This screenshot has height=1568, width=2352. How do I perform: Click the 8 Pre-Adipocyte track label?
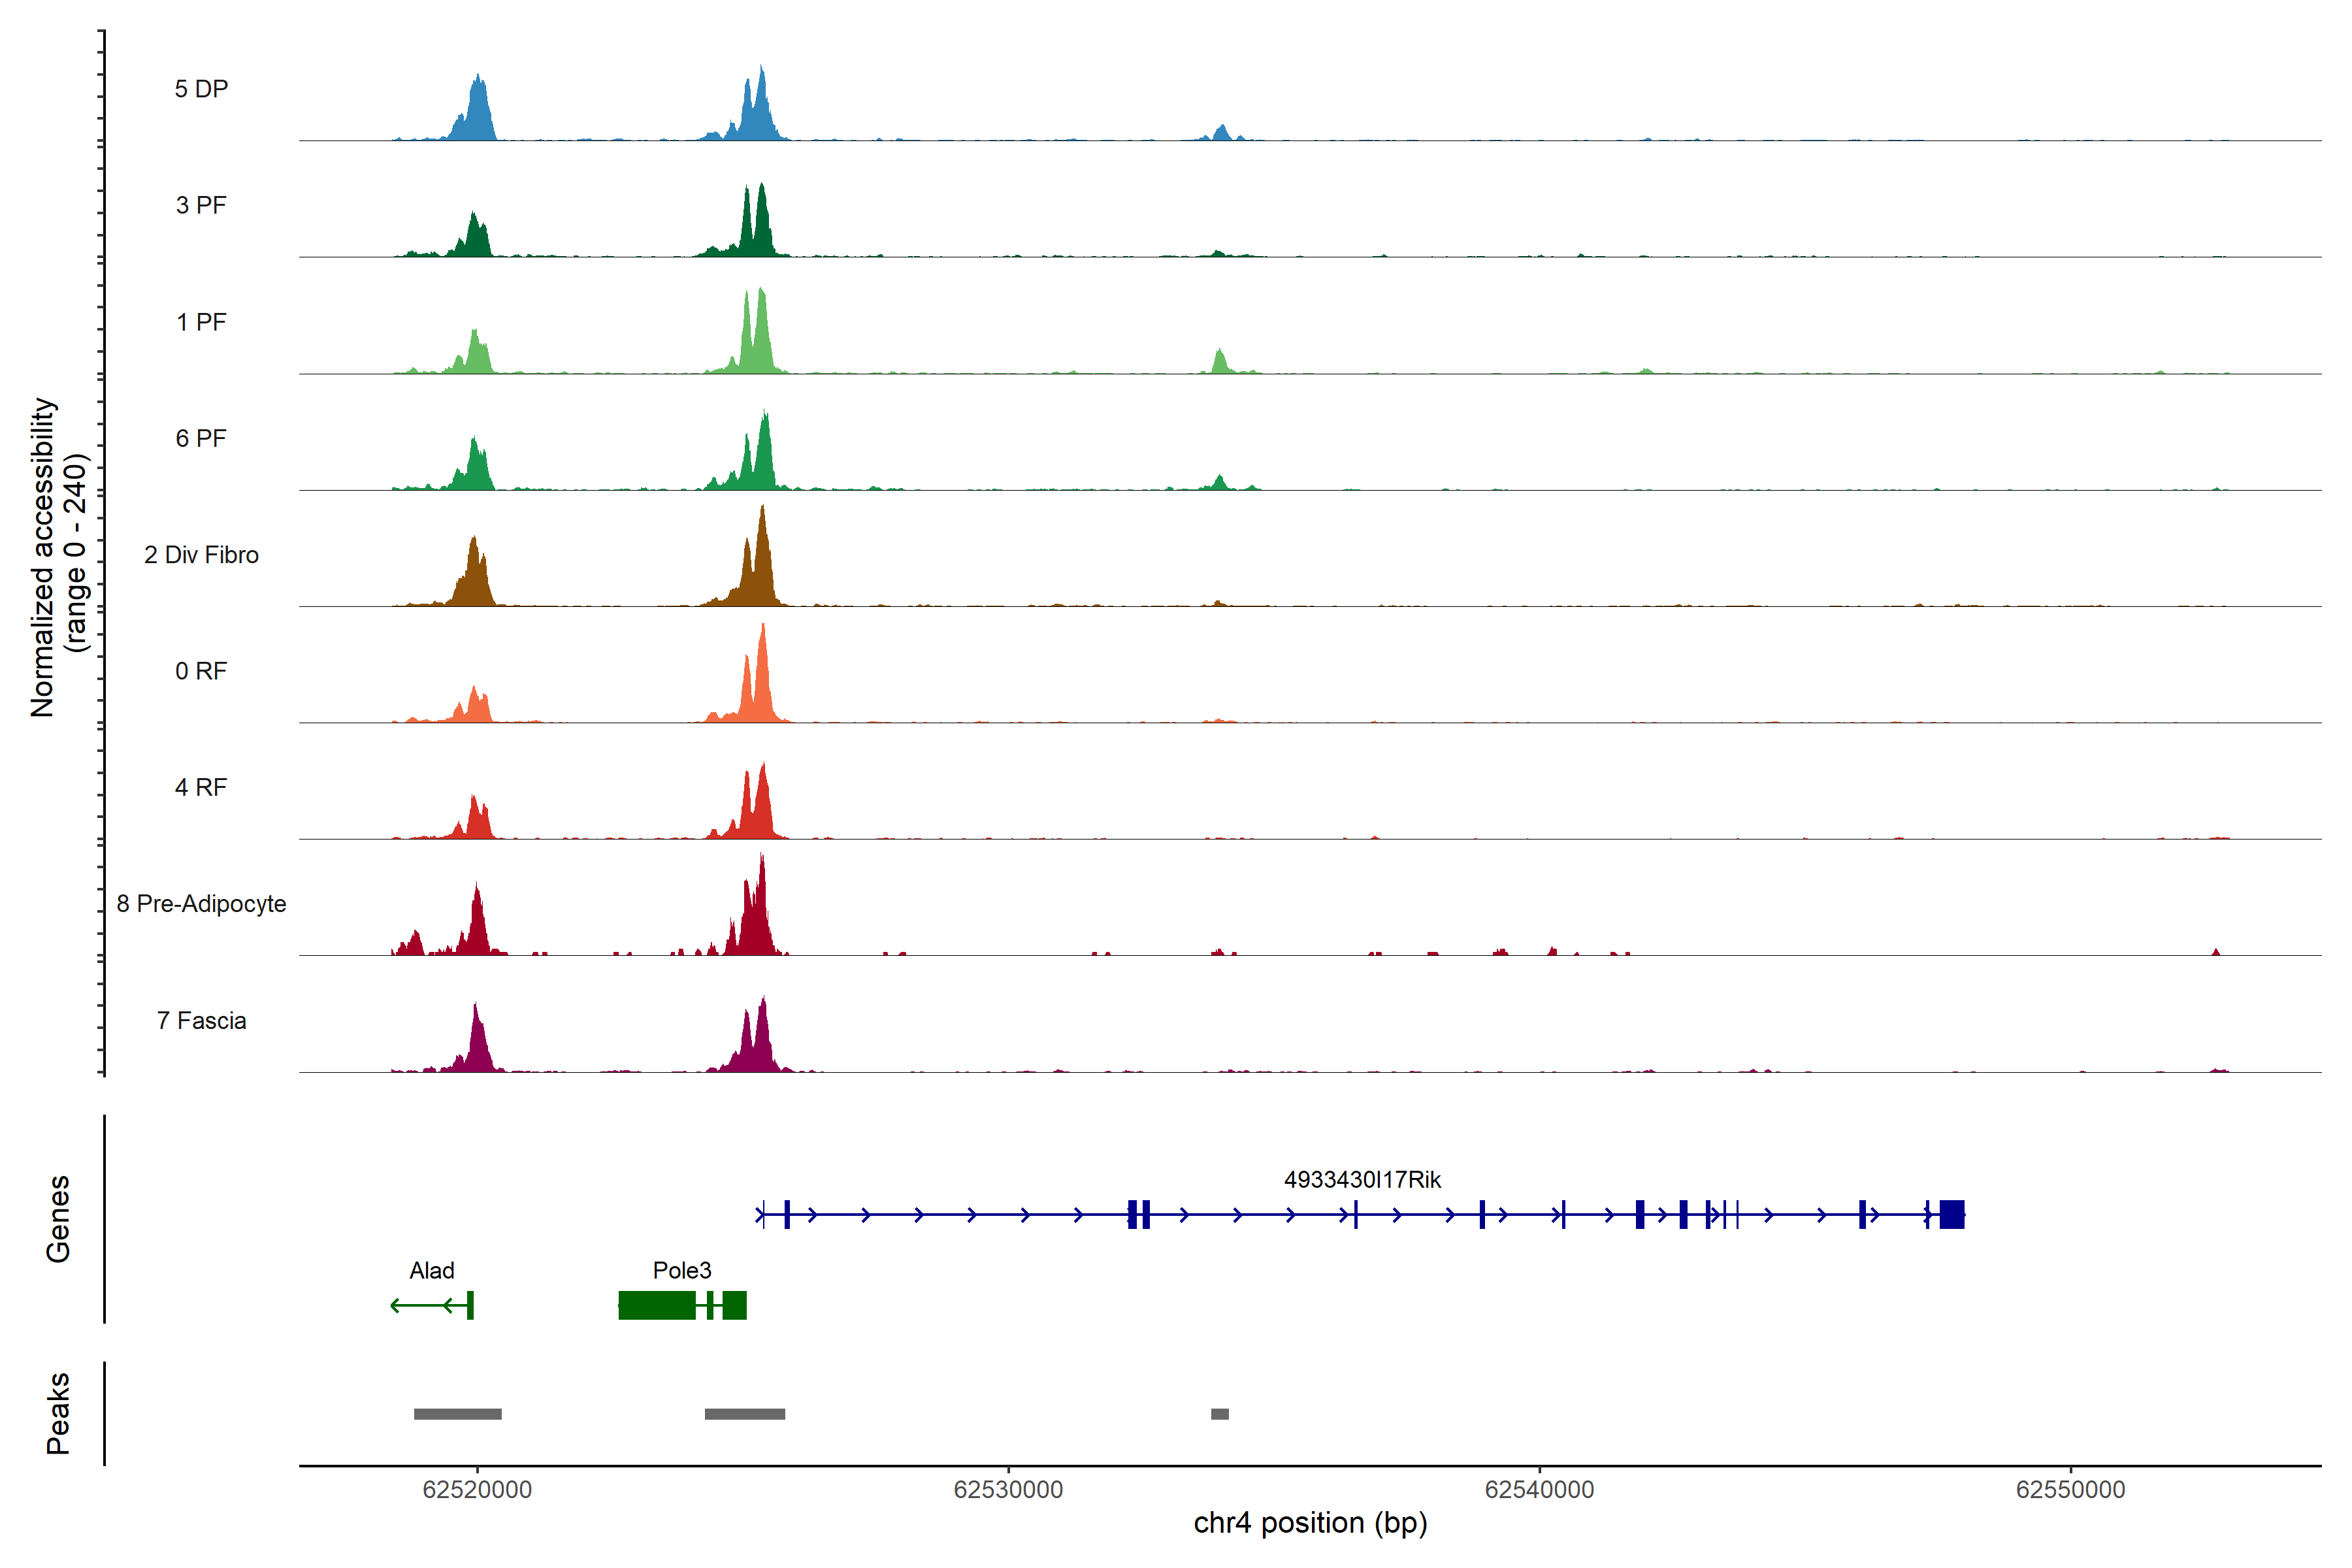click(201, 904)
